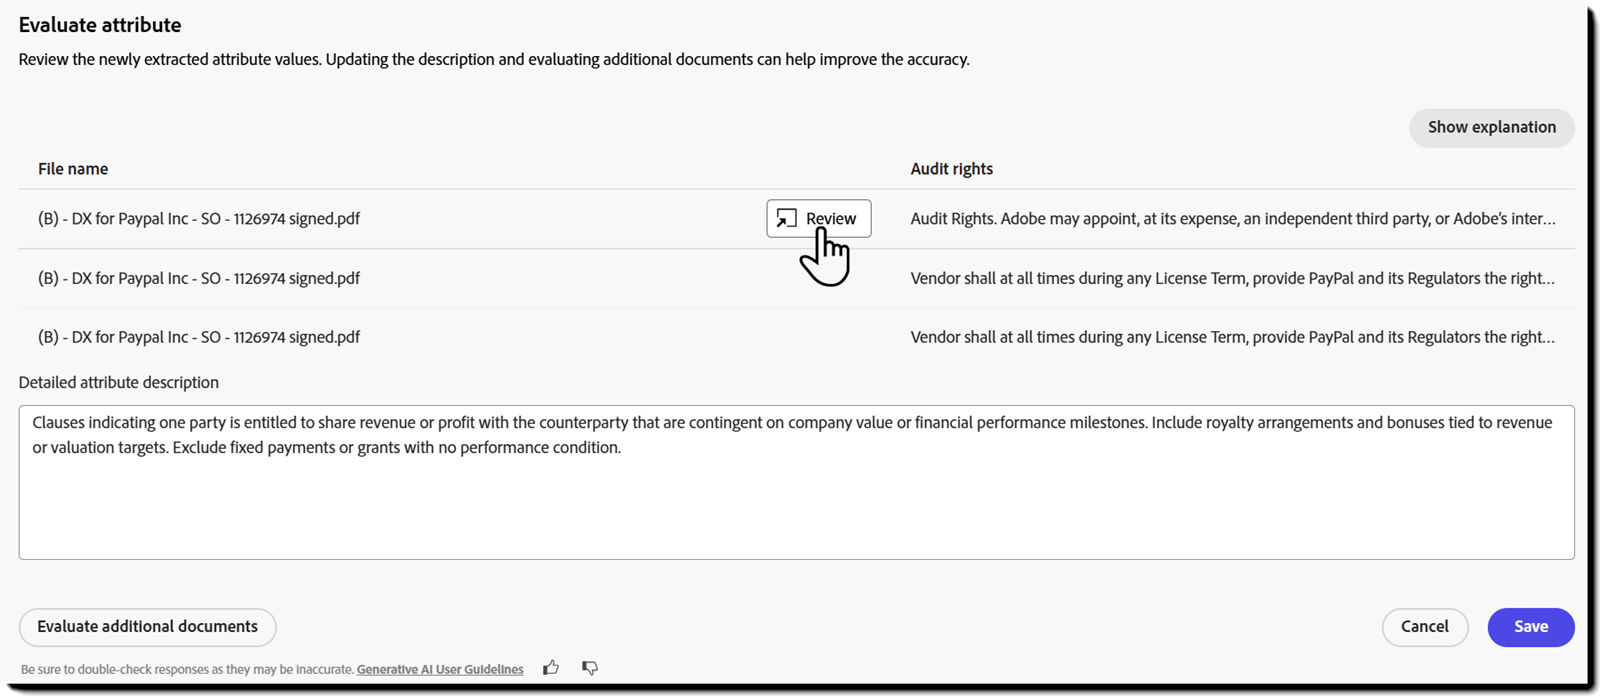This screenshot has height=697, width=1600.
Task: Click the second DX for Paypal Inc filename
Action: (198, 278)
